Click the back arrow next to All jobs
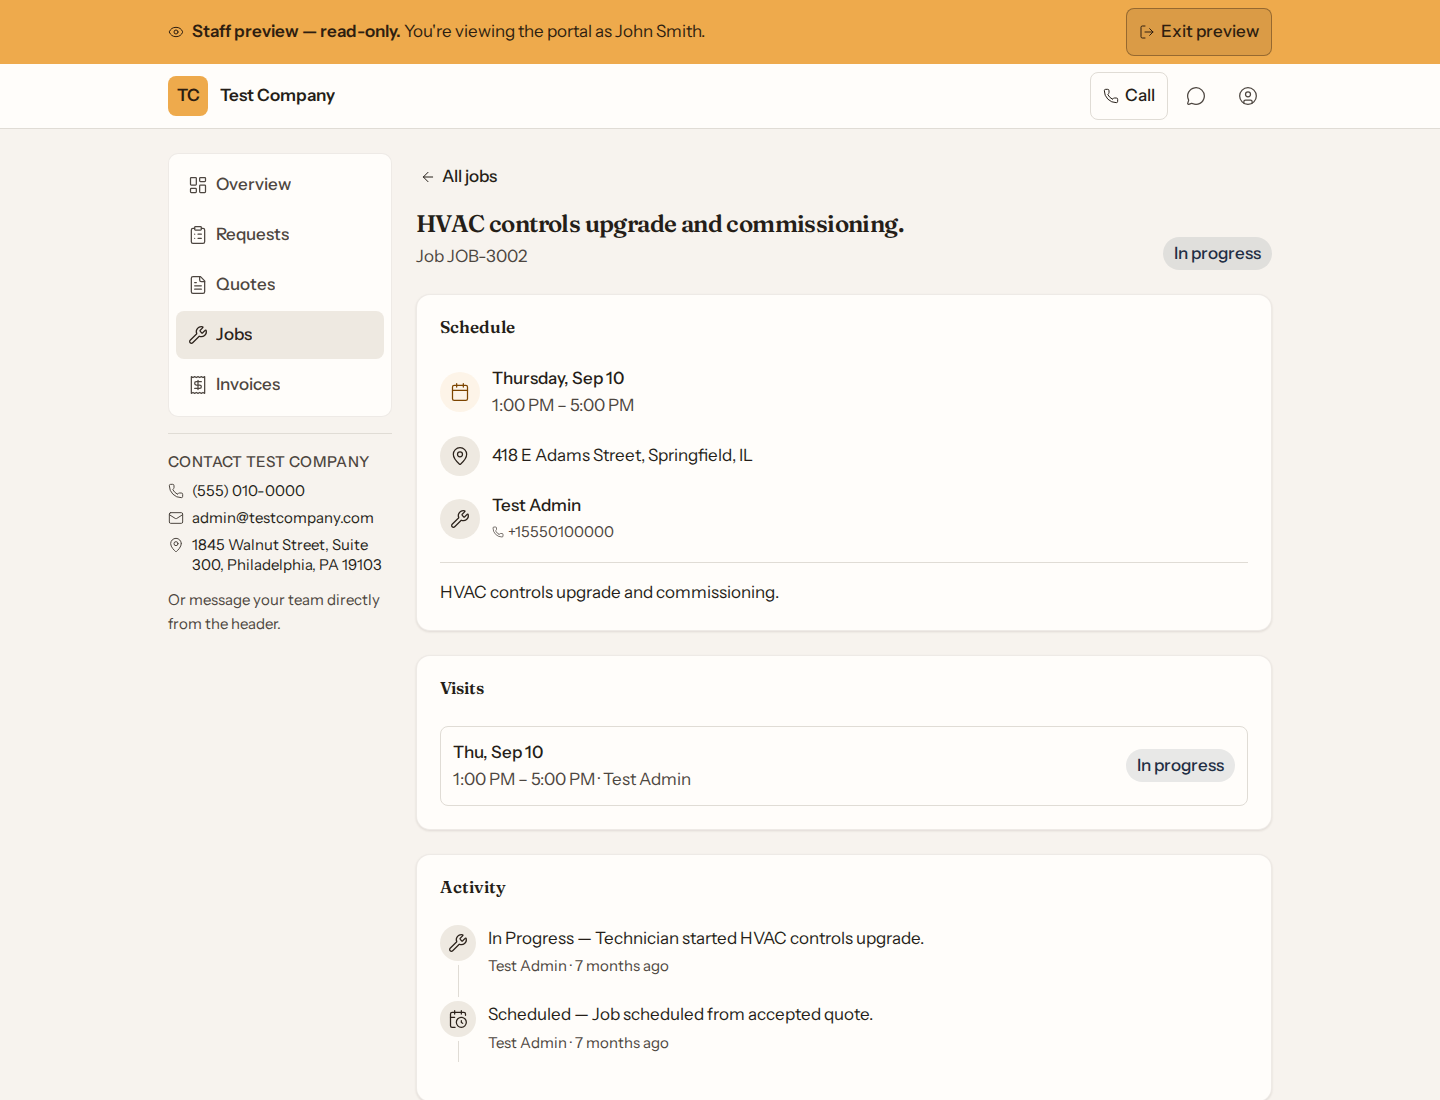Screen dimensions: 1440x1100 coord(428,177)
